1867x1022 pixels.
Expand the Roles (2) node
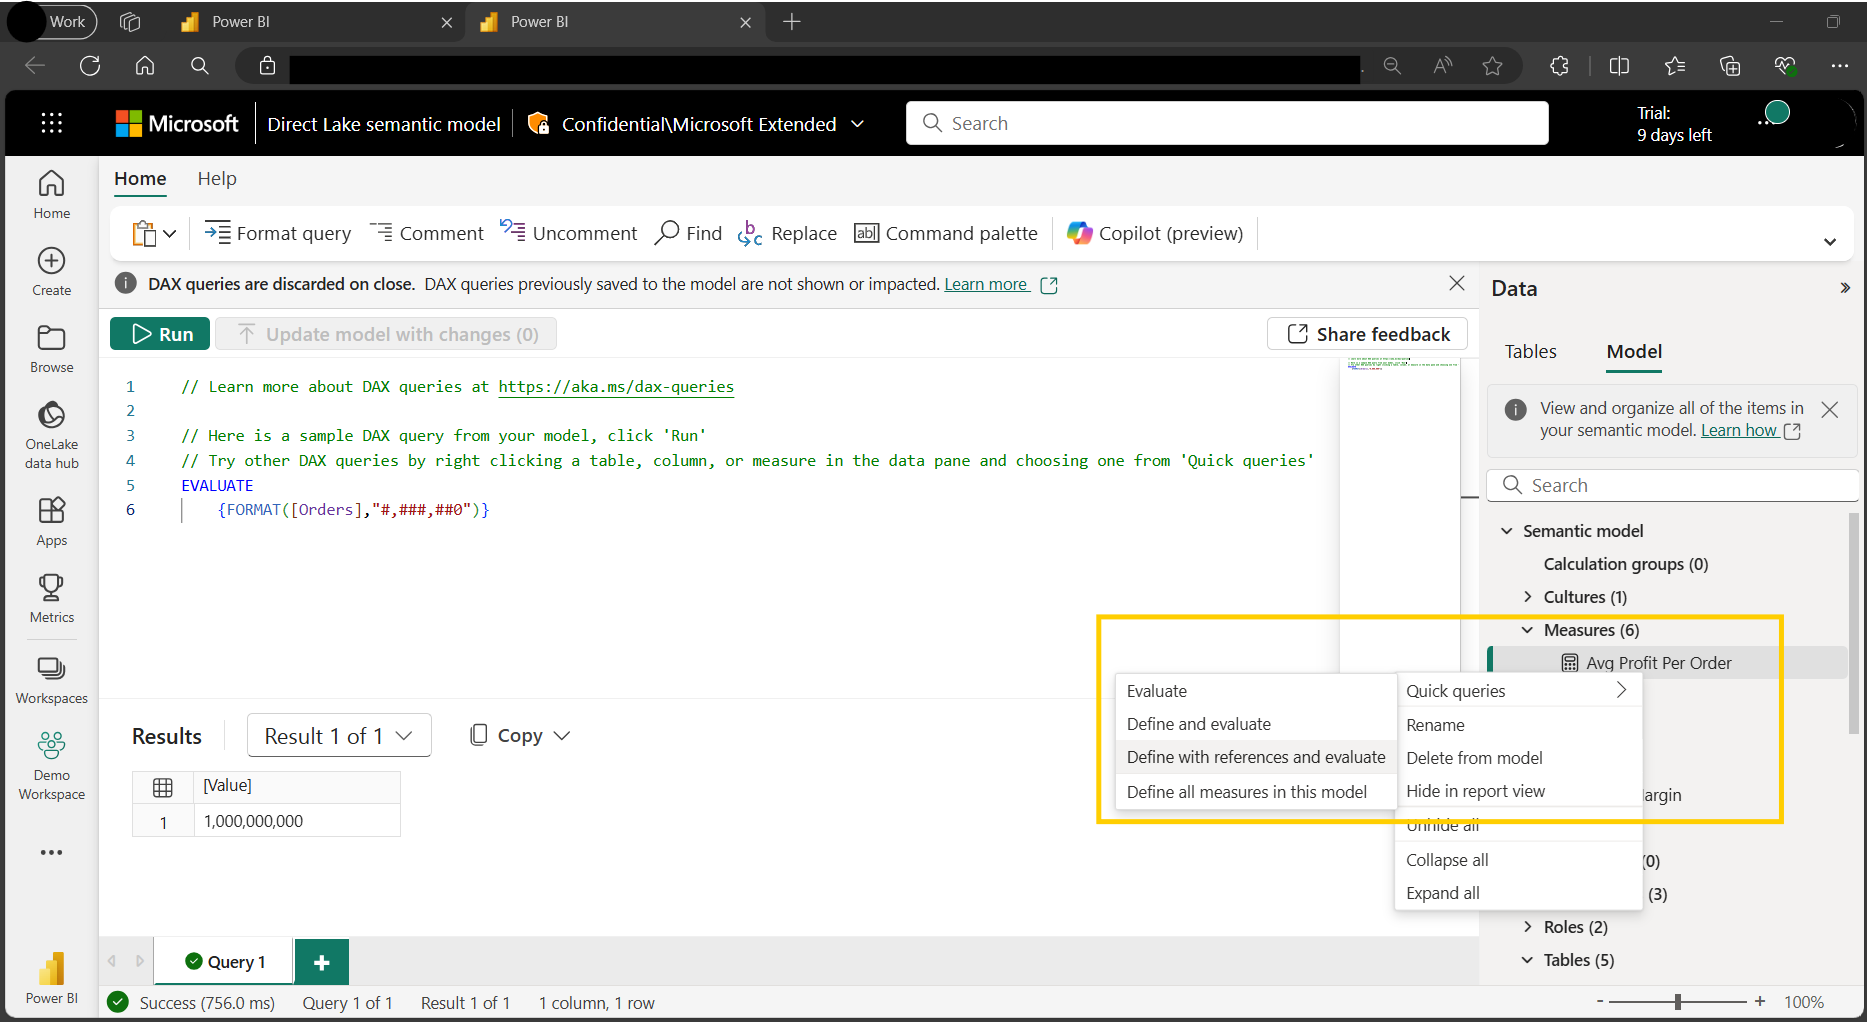1527,927
